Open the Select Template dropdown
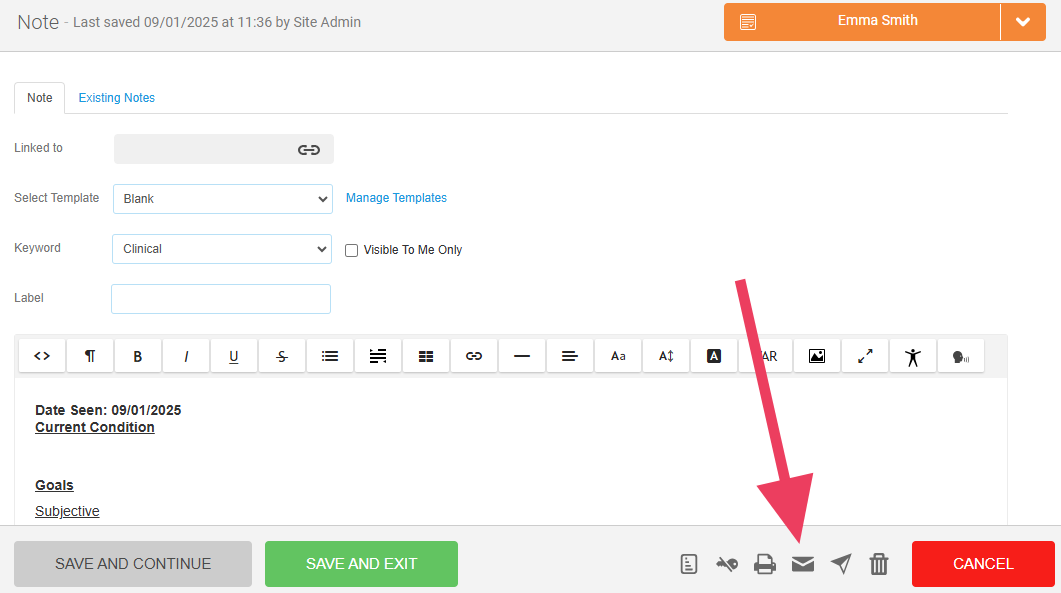This screenshot has width=1061, height=593. point(222,199)
